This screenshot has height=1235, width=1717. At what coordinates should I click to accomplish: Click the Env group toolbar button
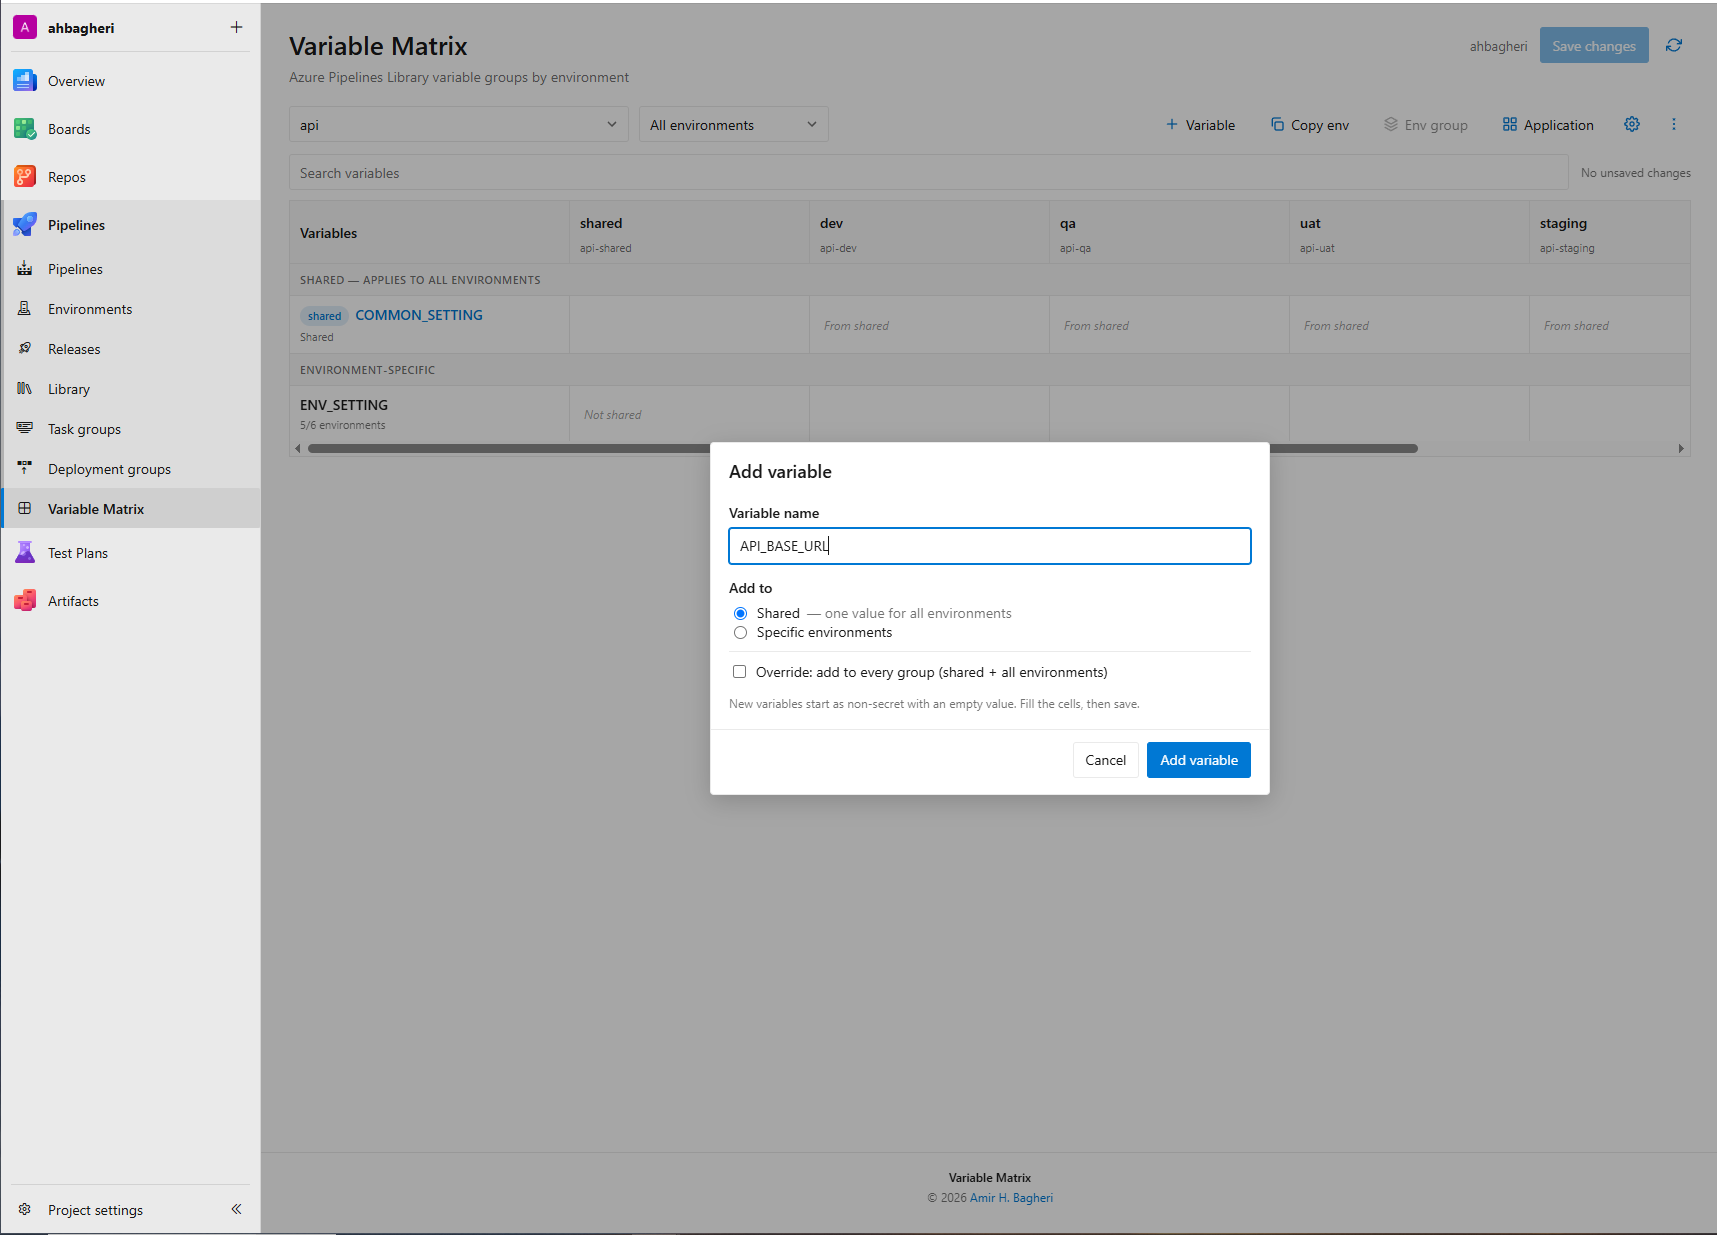pyautogui.click(x=1425, y=125)
